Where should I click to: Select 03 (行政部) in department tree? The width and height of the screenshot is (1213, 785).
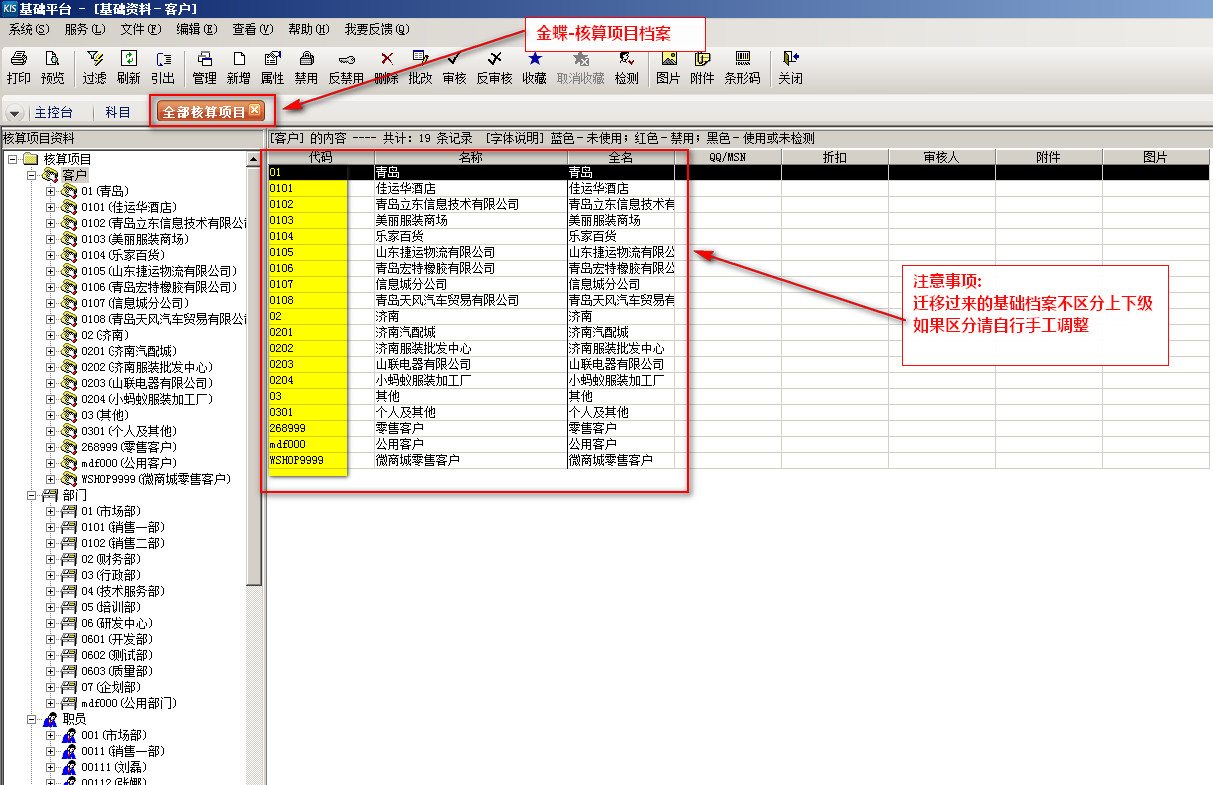[x=110, y=575]
